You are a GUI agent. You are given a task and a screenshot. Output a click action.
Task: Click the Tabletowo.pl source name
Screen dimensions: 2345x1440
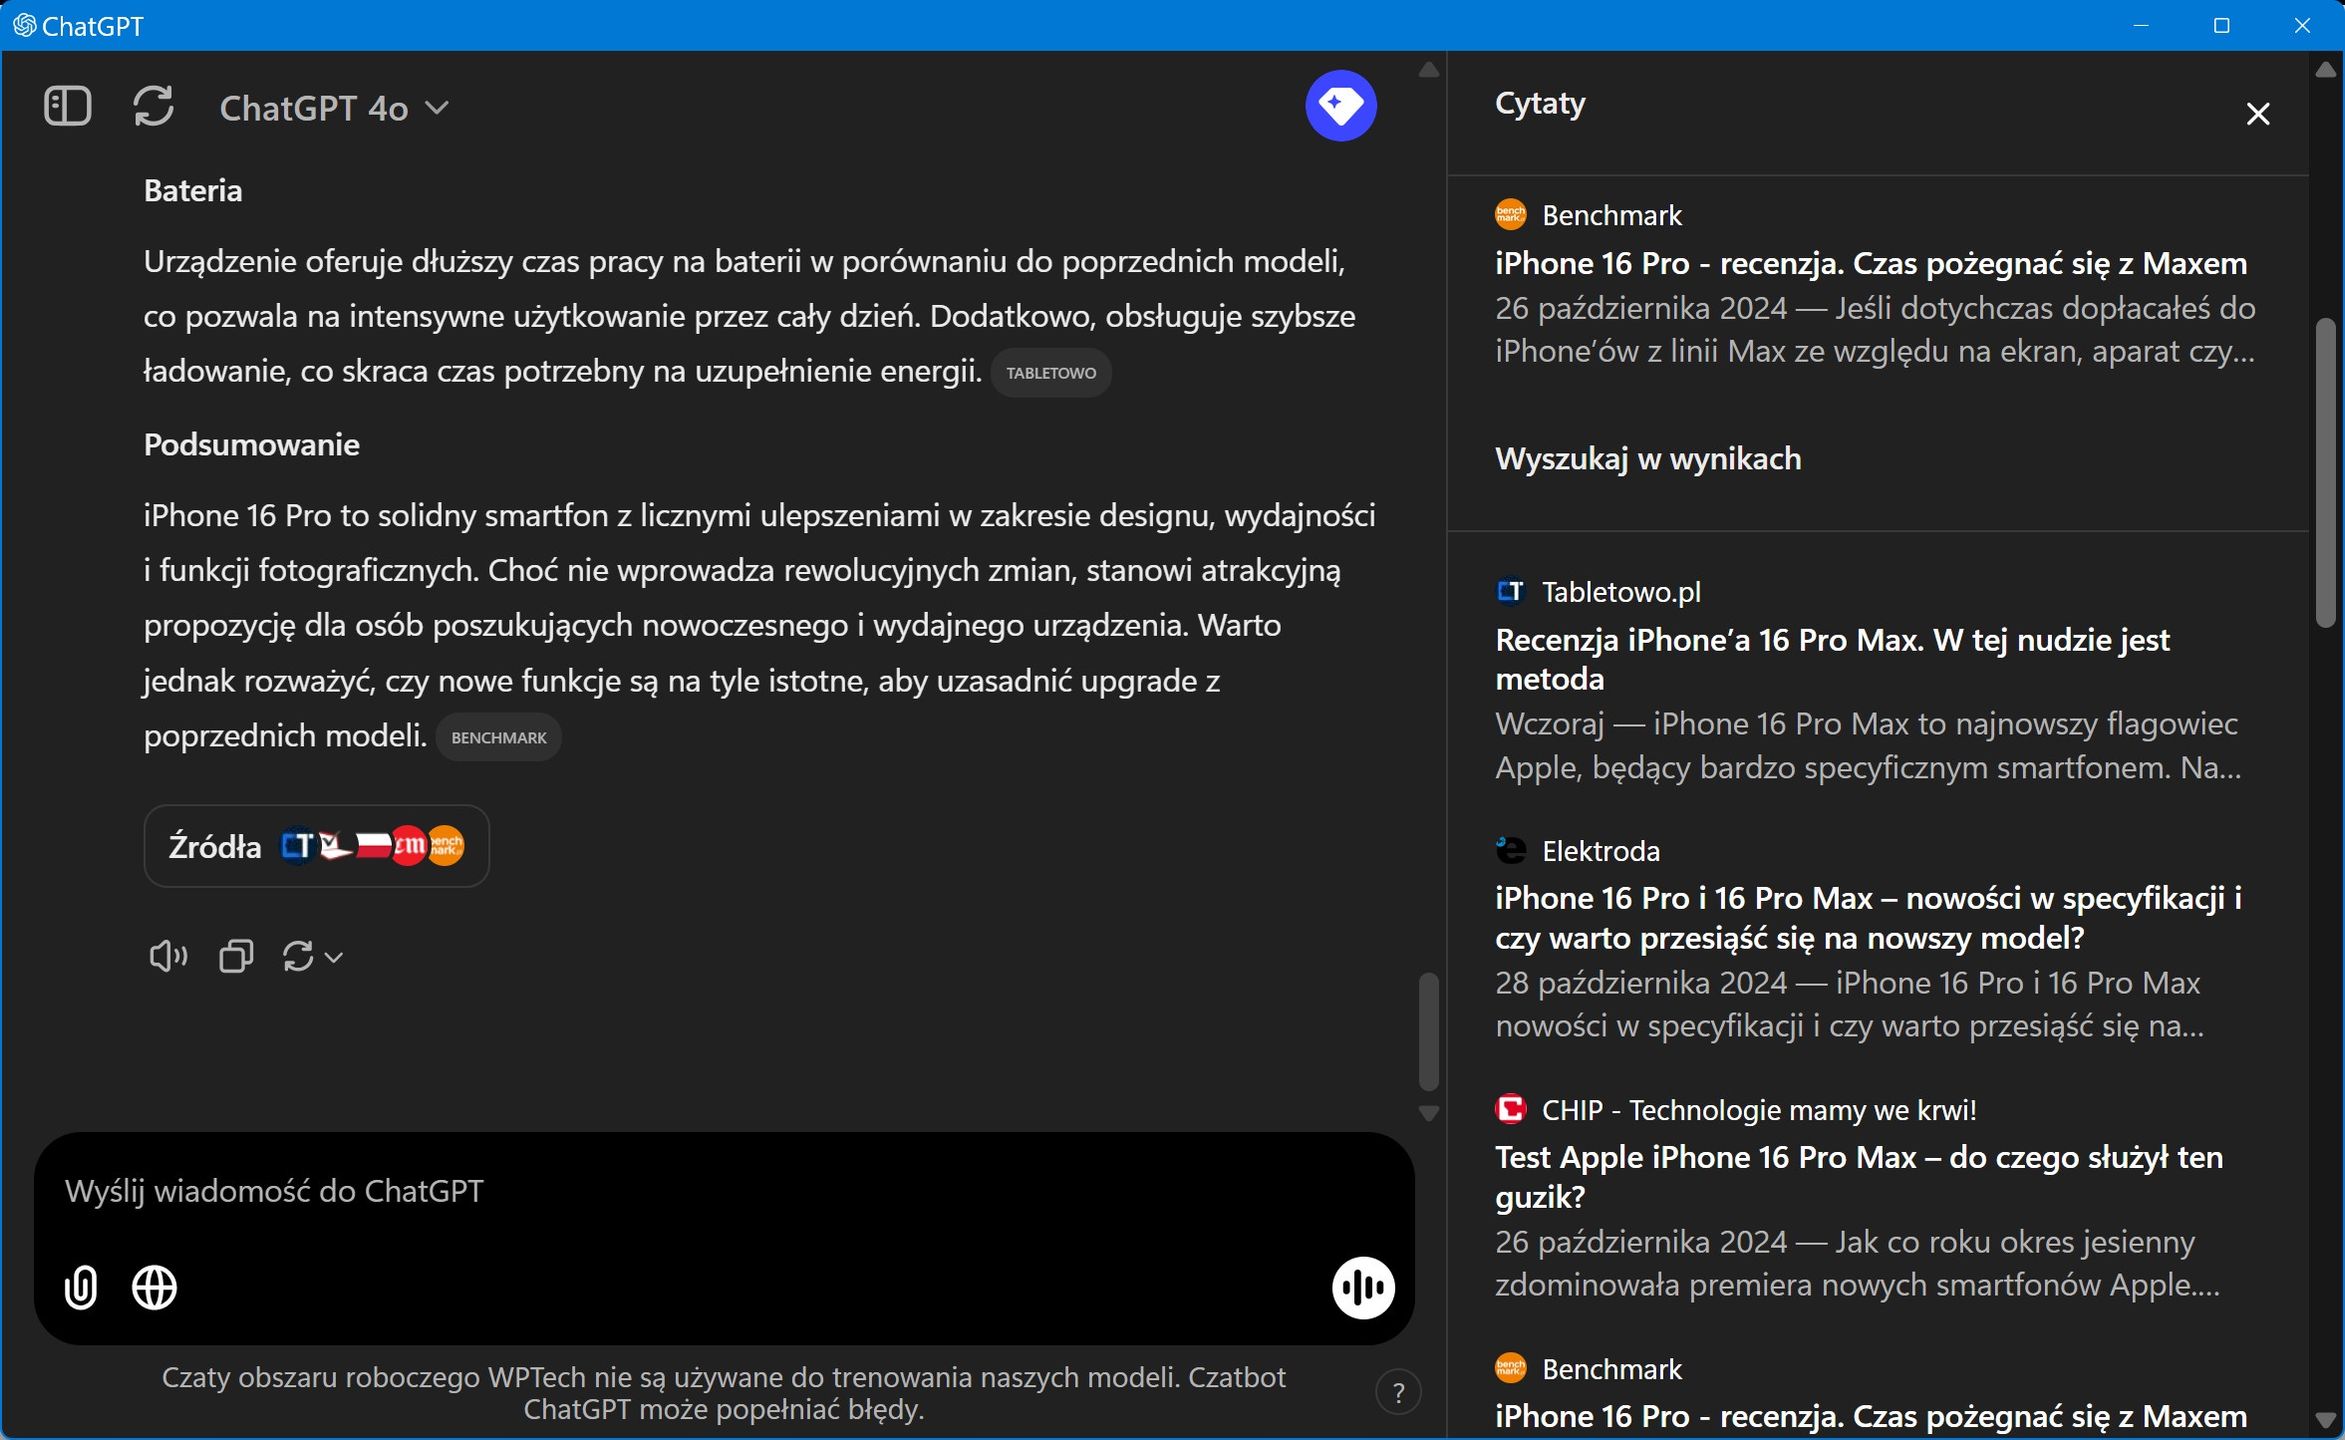click(1621, 592)
